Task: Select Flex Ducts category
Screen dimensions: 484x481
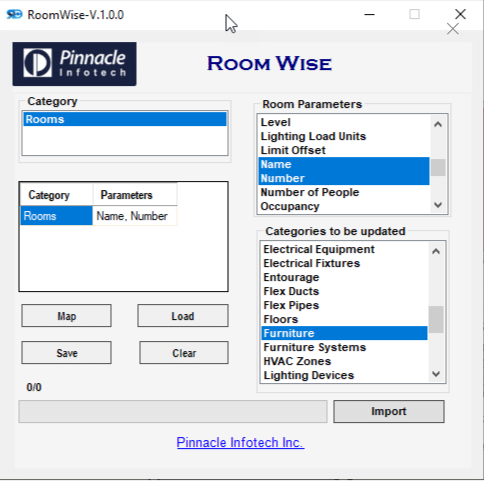Action: (x=344, y=291)
